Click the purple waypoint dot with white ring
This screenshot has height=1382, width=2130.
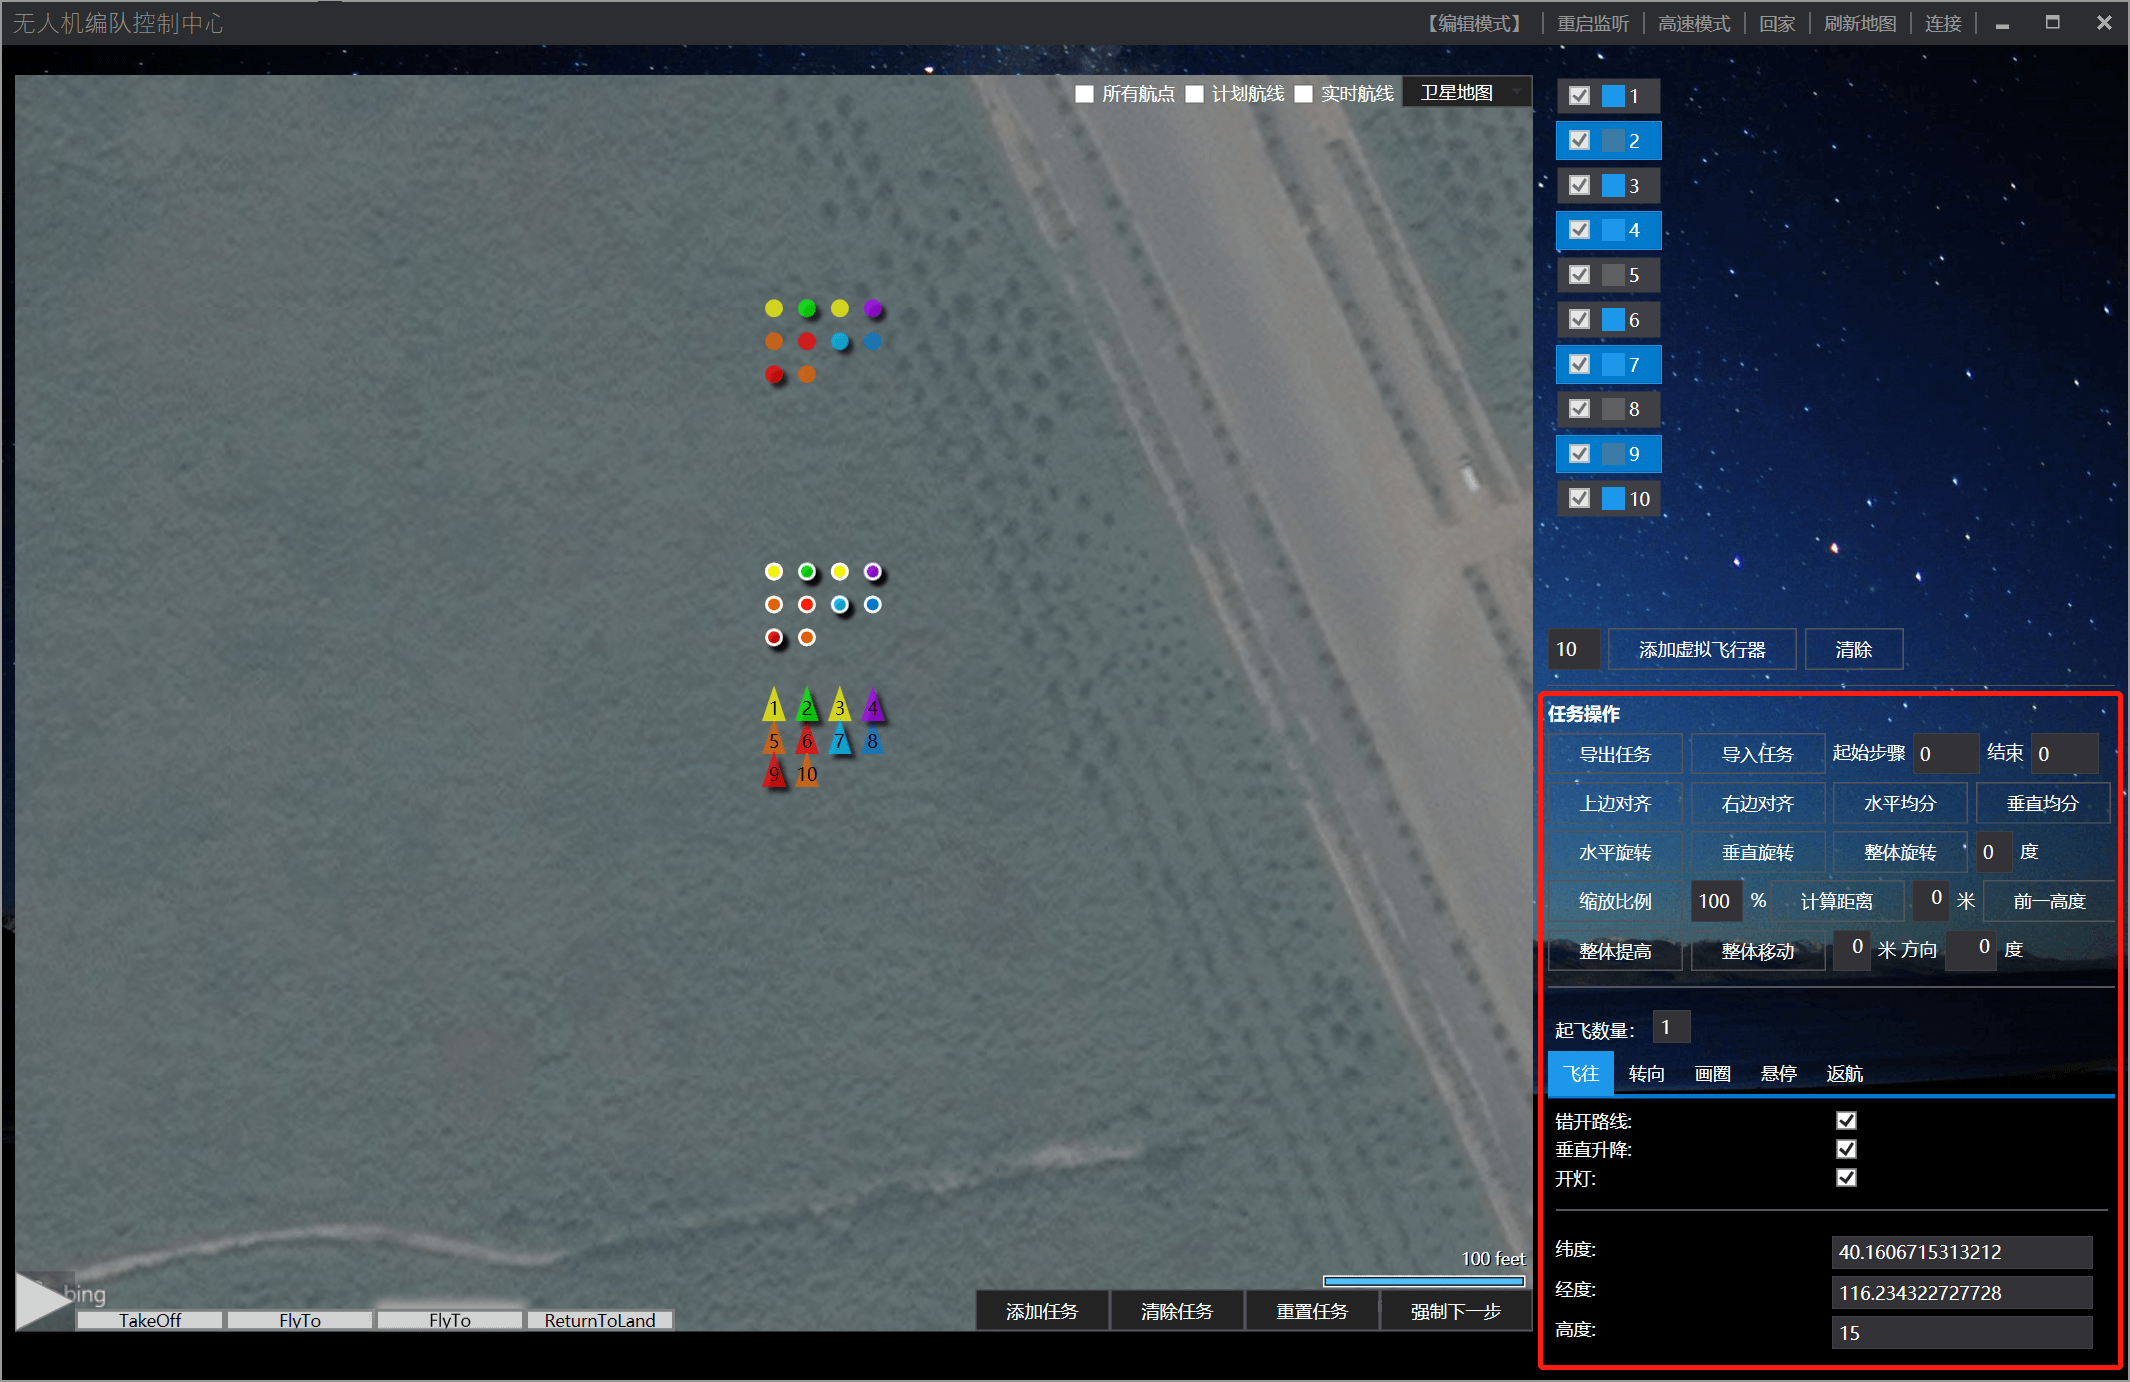[x=873, y=572]
